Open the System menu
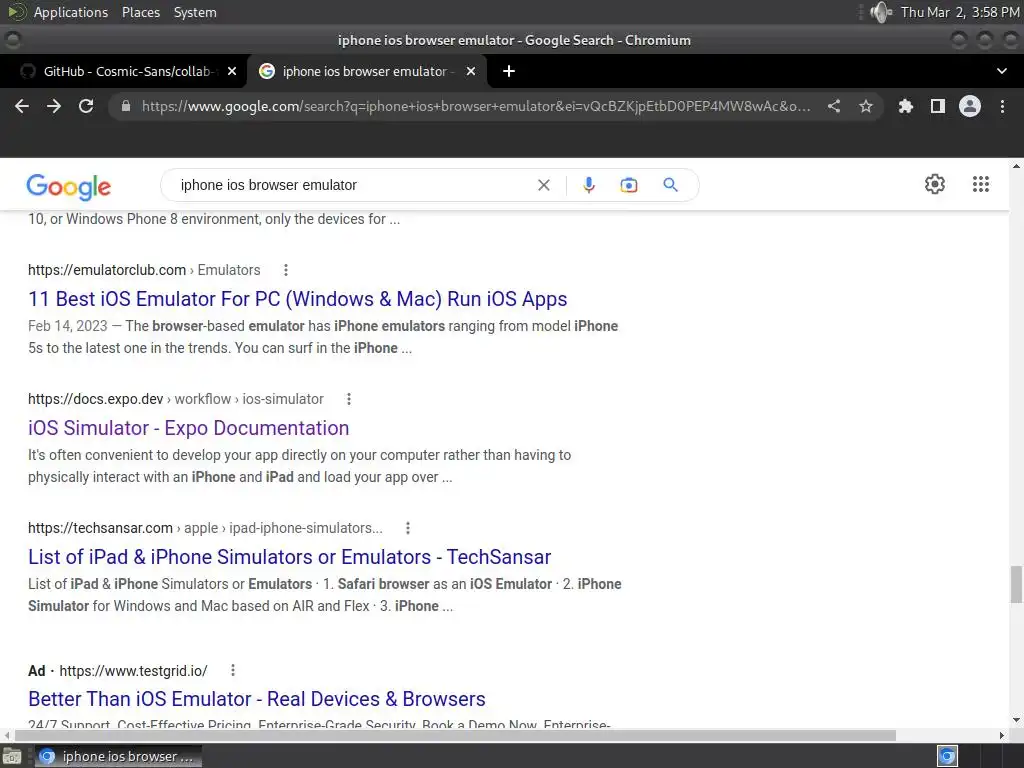Viewport: 1024px width, 768px height. [195, 12]
